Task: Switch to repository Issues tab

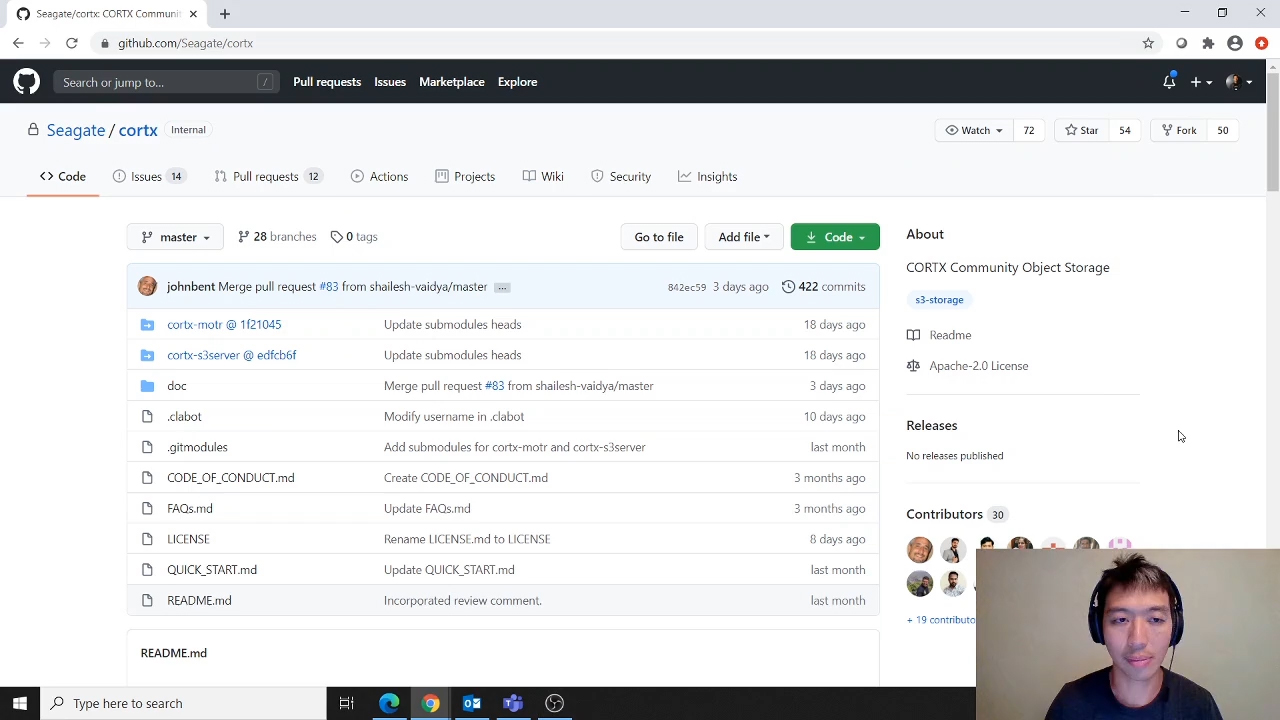Action: click(x=148, y=176)
